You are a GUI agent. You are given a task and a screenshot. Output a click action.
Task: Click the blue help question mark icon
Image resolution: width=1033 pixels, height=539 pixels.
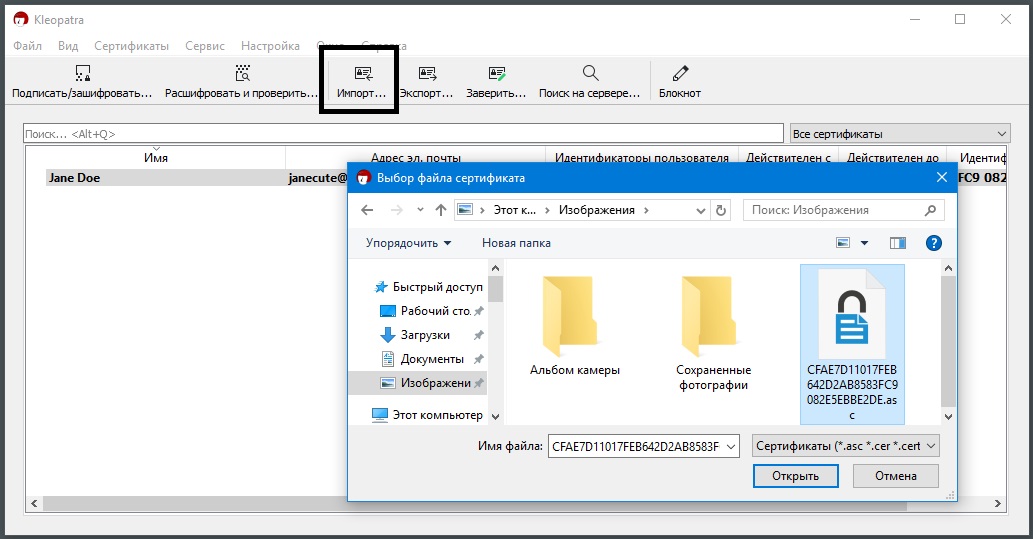933,243
